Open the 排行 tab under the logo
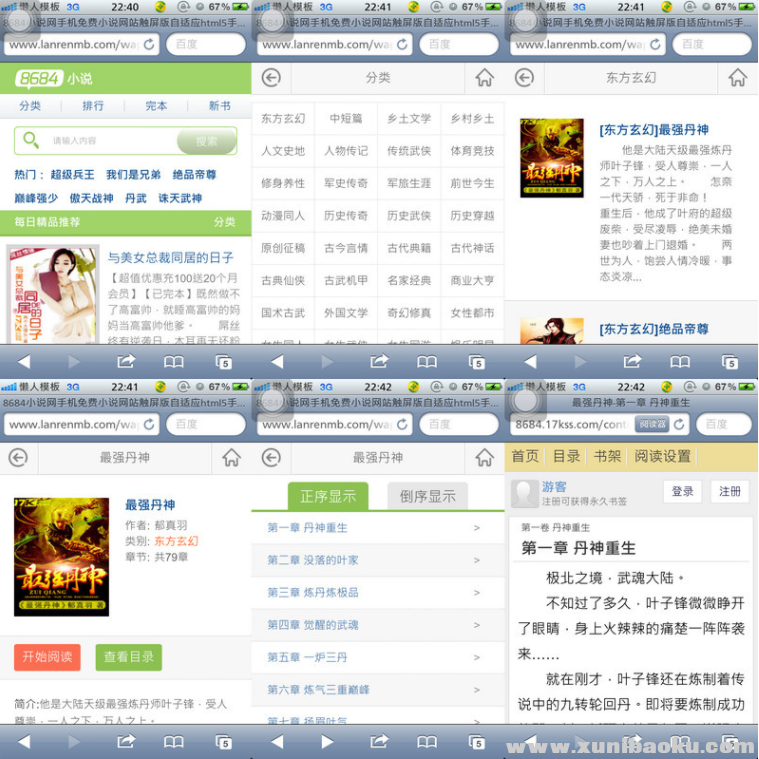The width and height of the screenshot is (759, 759). coord(93,106)
